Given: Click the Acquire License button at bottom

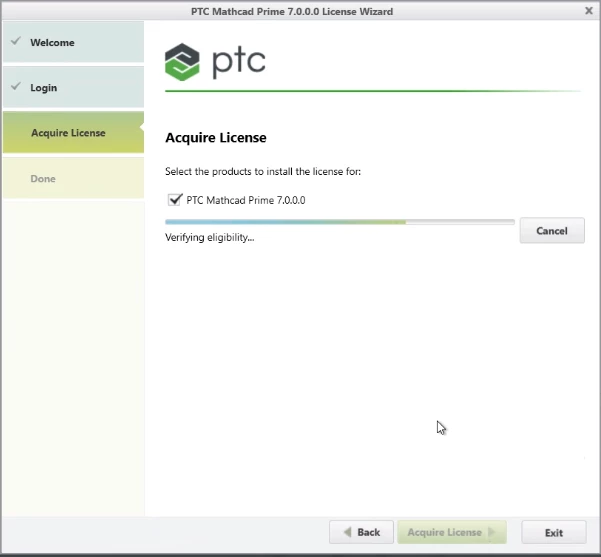Looking at the screenshot, I should click(x=452, y=532).
